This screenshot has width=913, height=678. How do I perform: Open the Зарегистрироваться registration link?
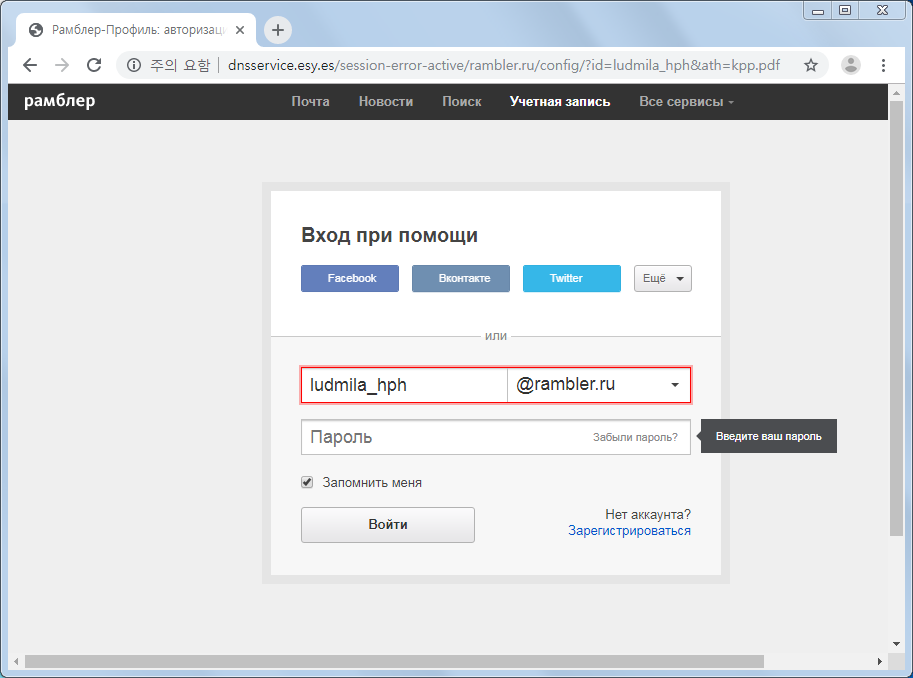629,531
